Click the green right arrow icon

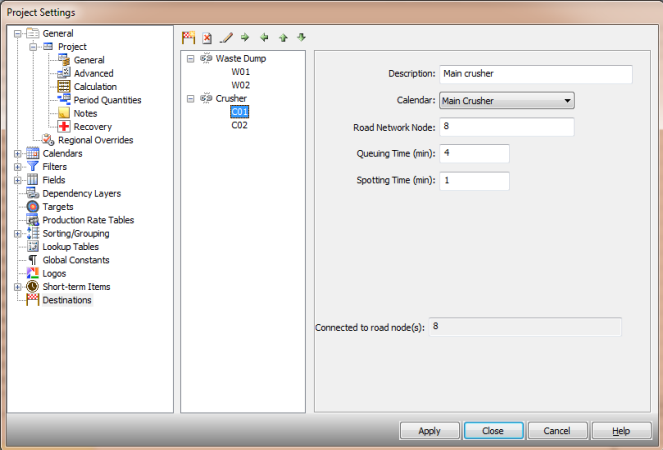[x=245, y=38]
